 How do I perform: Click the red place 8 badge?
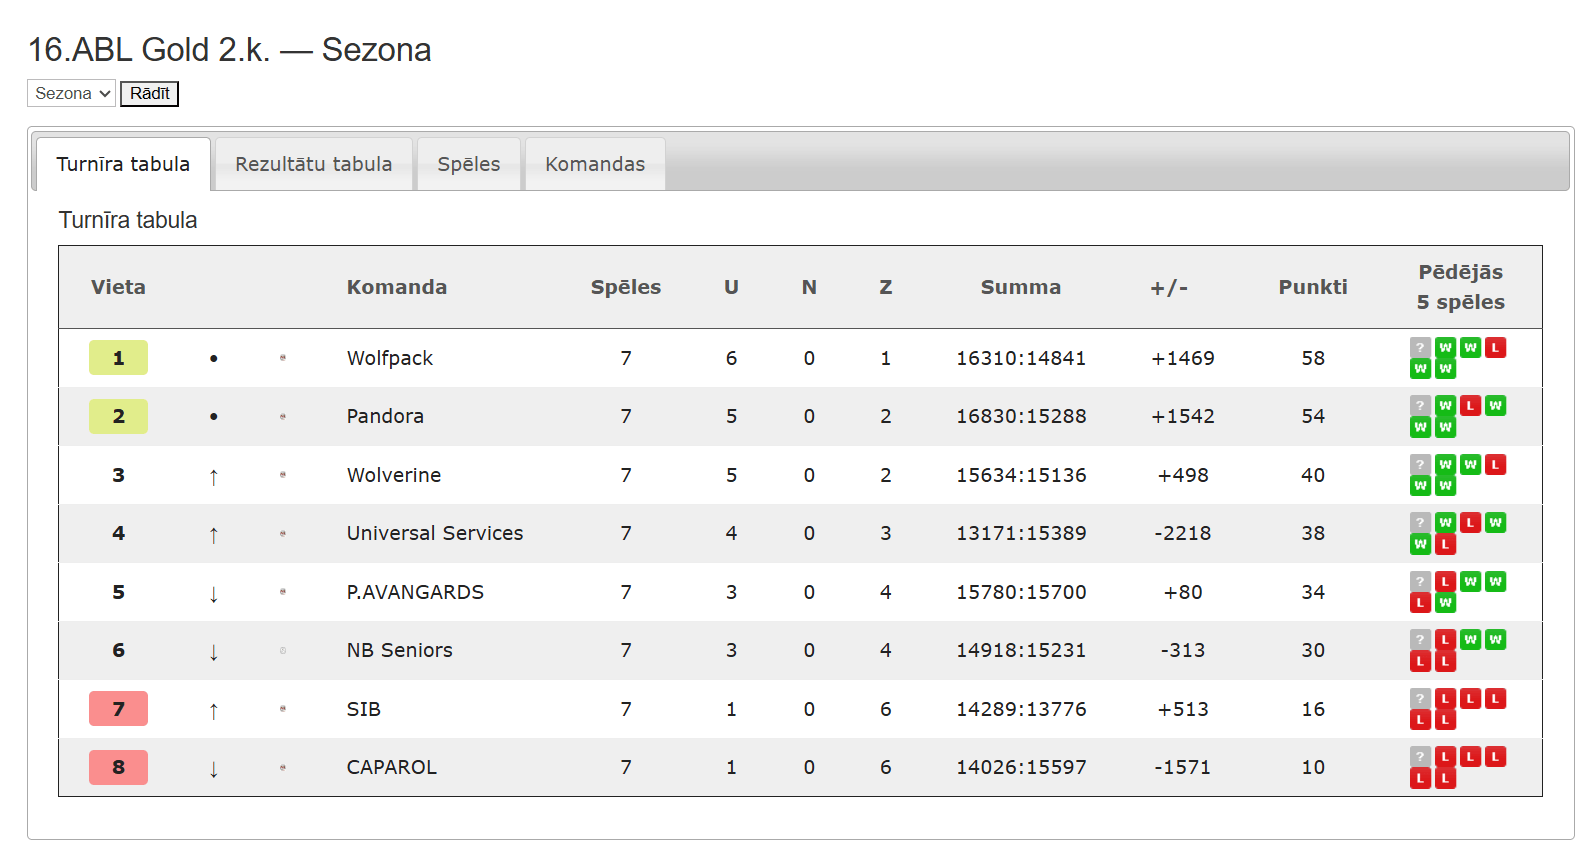point(119,767)
